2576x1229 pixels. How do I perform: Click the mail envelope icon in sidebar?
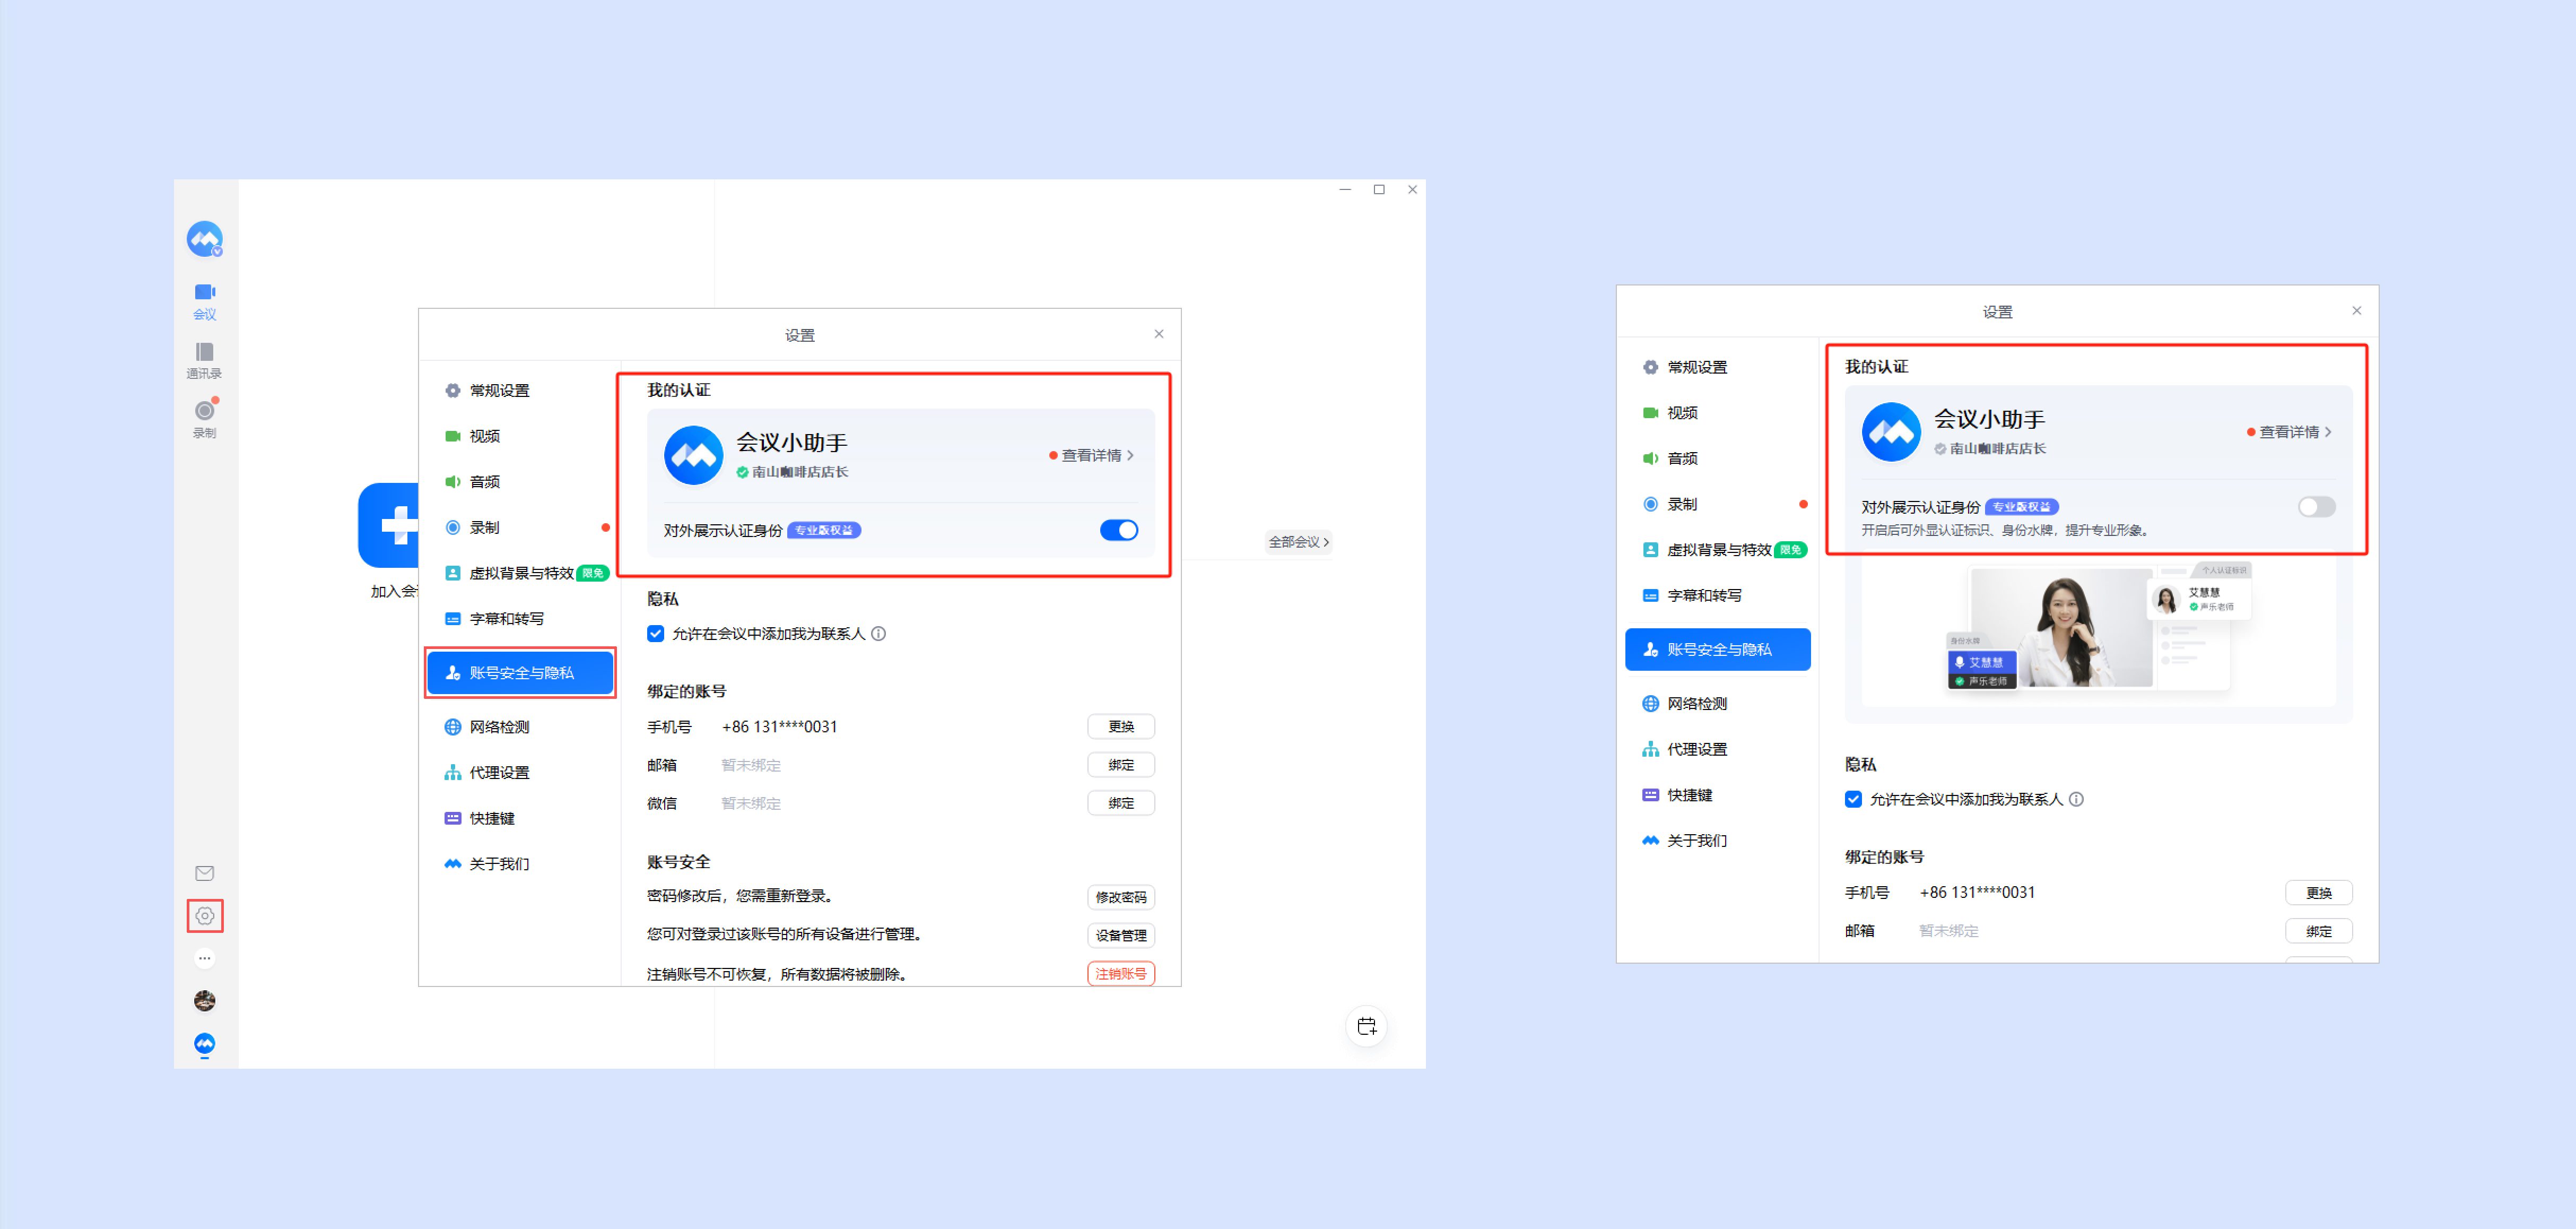tap(205, 873)
